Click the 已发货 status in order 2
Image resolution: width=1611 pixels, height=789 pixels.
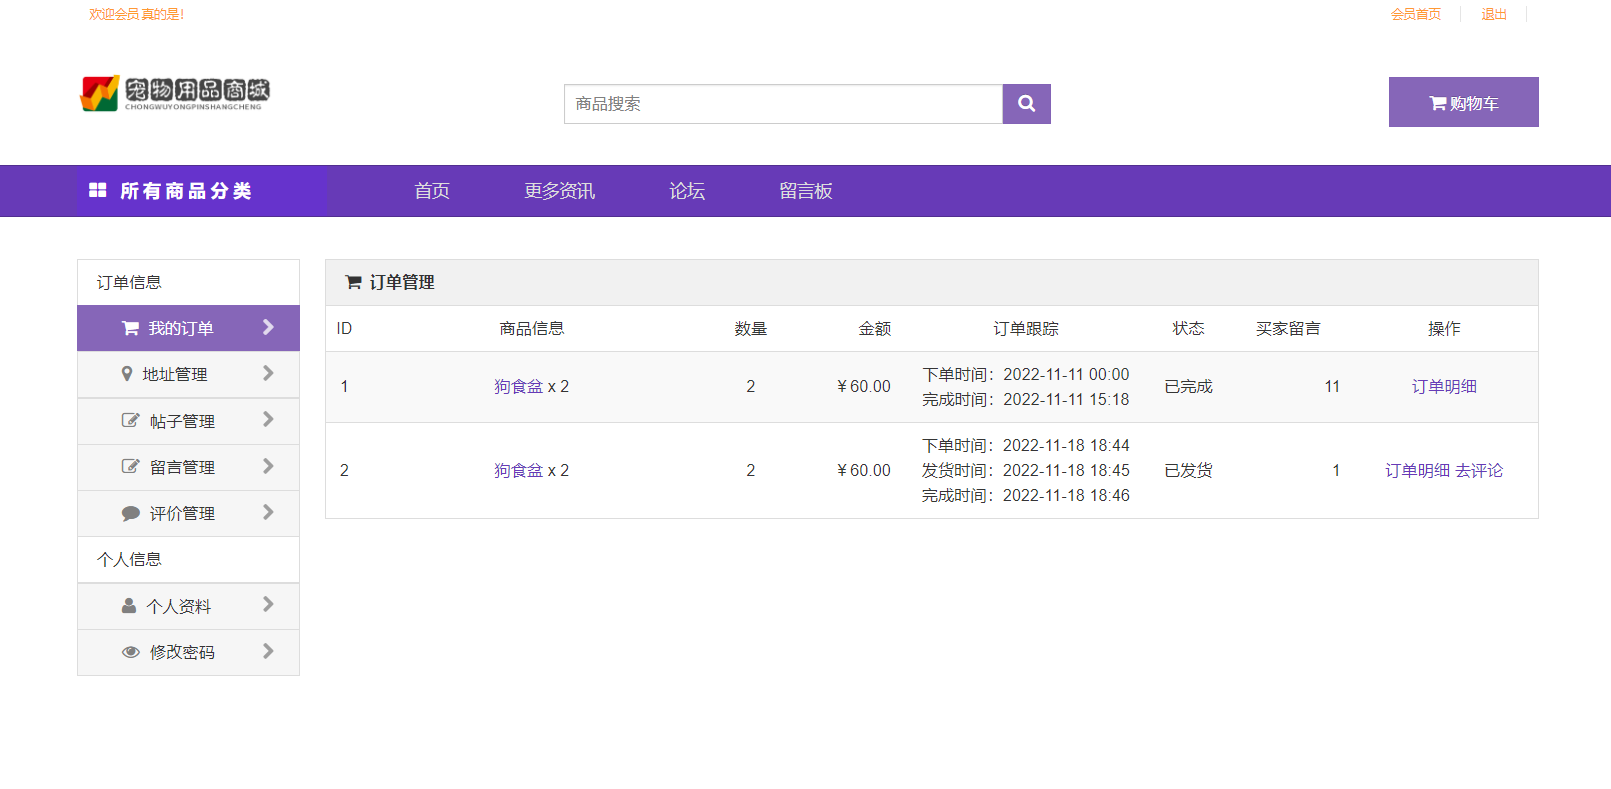[1188, 470]
